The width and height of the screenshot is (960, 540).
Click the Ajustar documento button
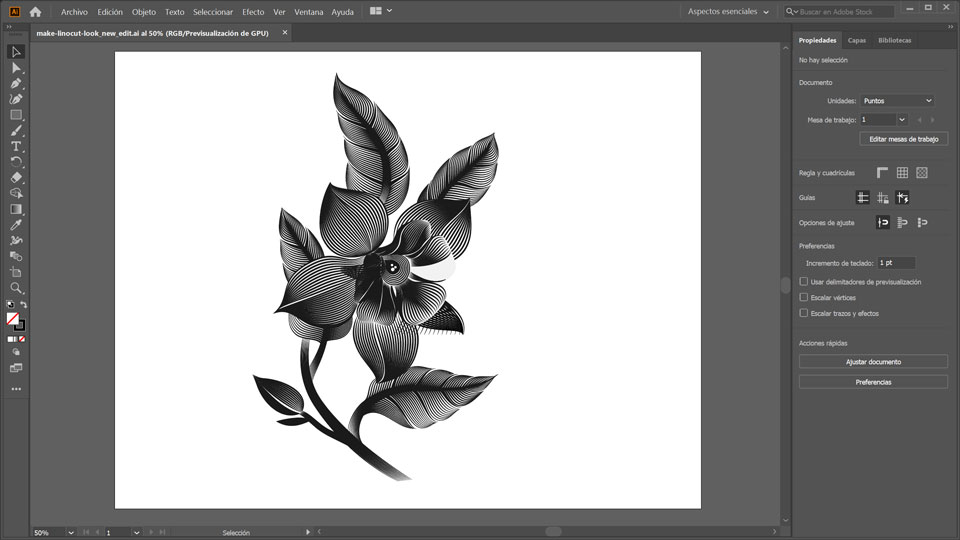pos(873,361)
